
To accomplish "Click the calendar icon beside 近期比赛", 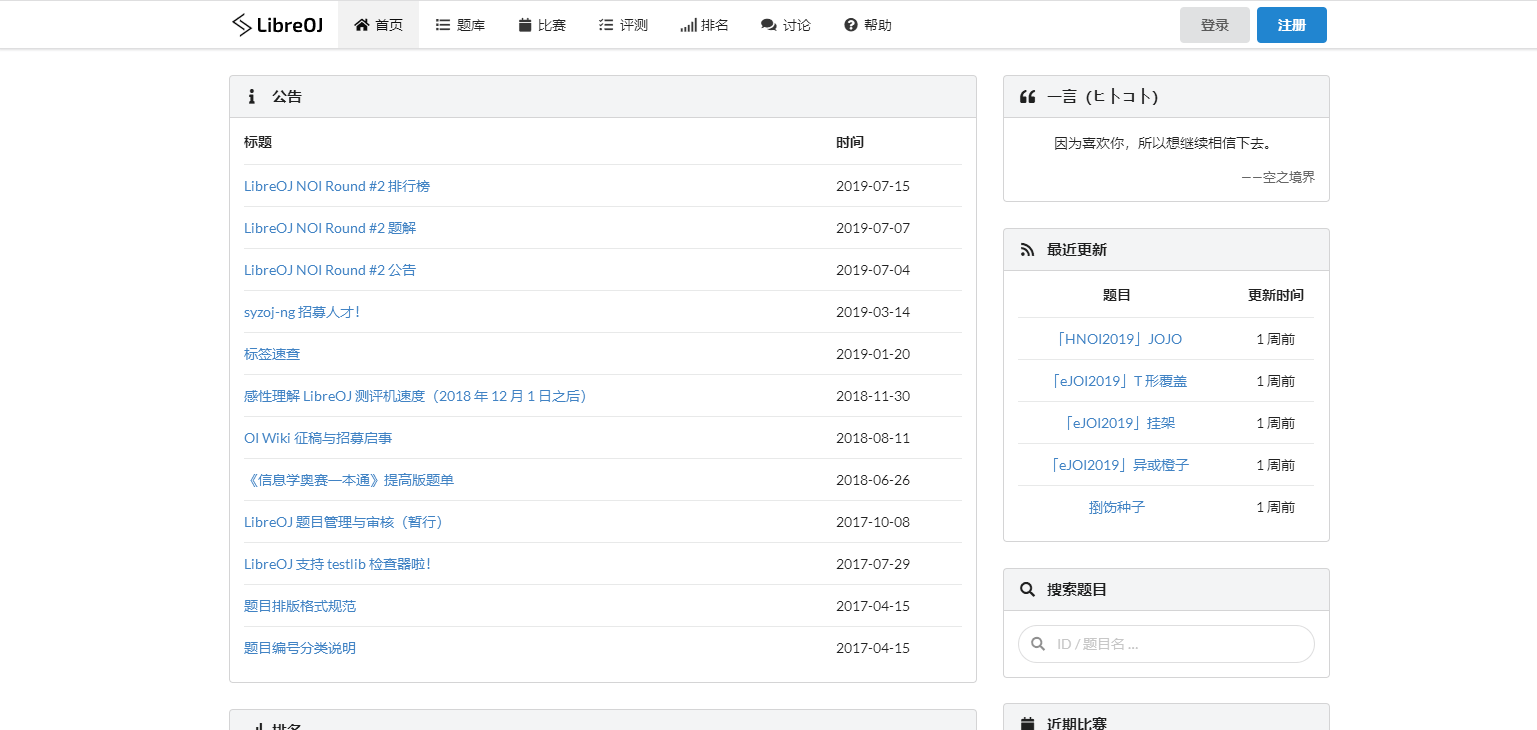I will (1027, 723).
